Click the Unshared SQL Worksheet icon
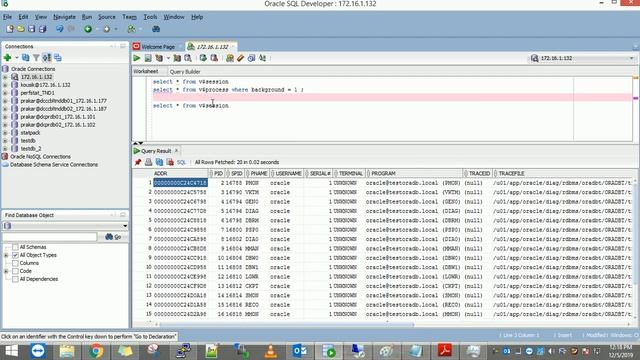Screen dimensions: 640x360 point(230,58)
